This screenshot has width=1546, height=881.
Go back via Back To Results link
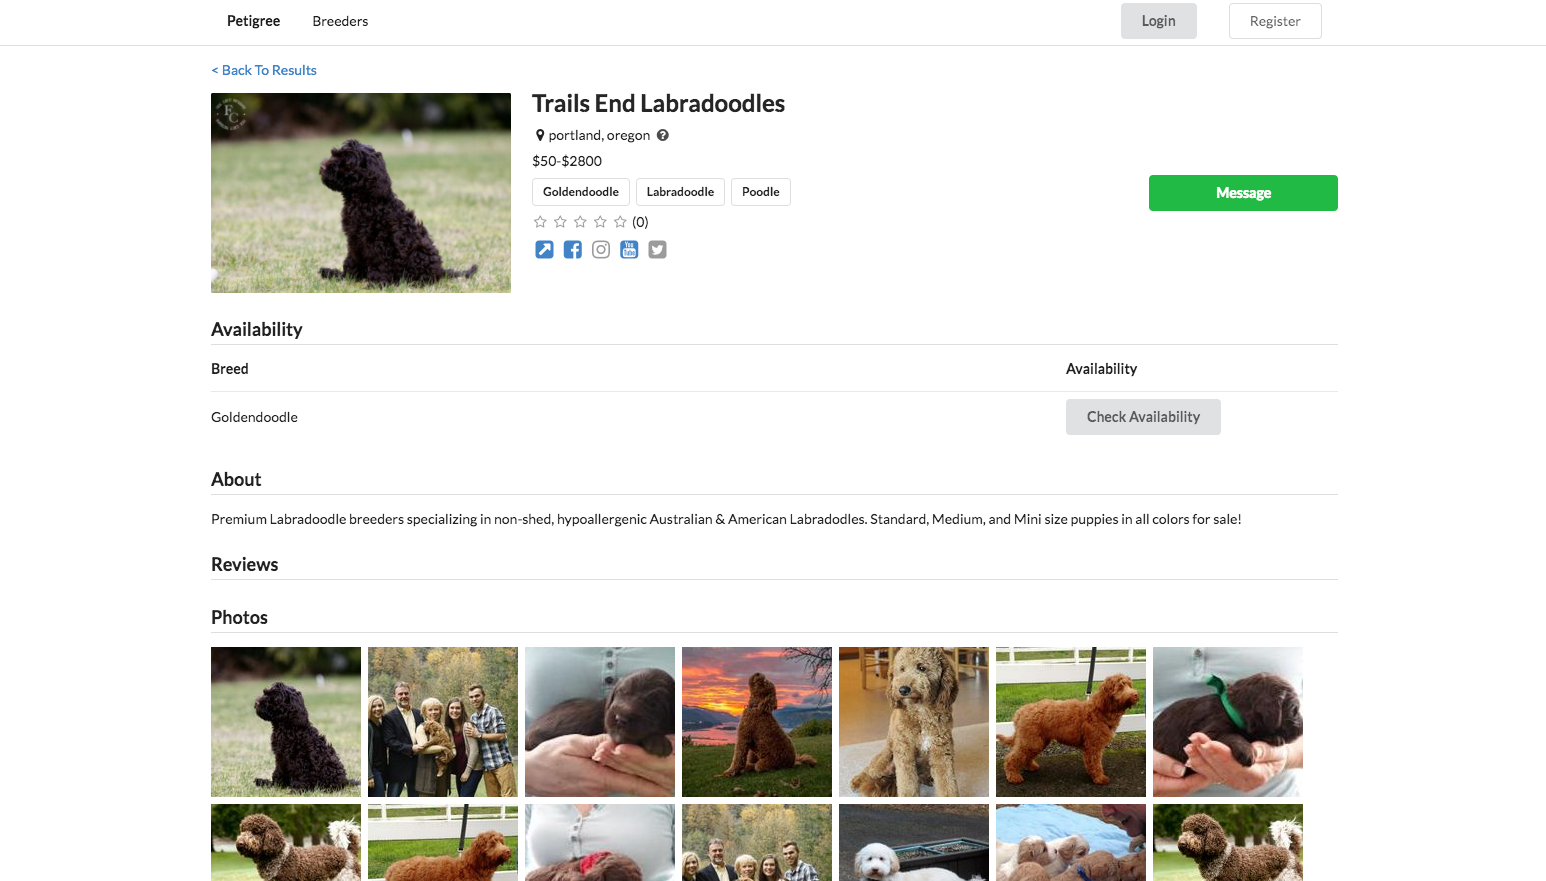pos(264,70)
